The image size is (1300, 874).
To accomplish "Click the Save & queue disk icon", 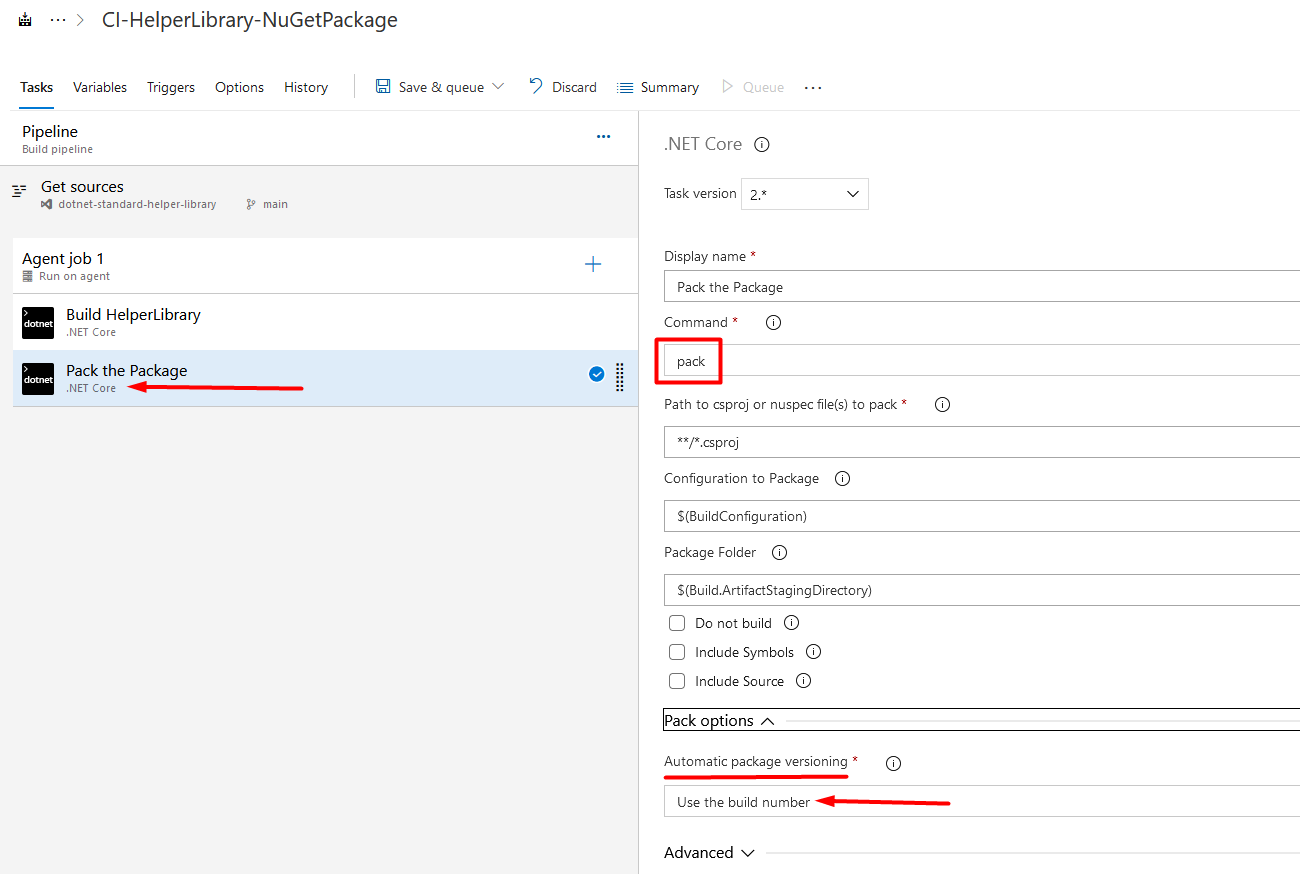I will point(383,87).
